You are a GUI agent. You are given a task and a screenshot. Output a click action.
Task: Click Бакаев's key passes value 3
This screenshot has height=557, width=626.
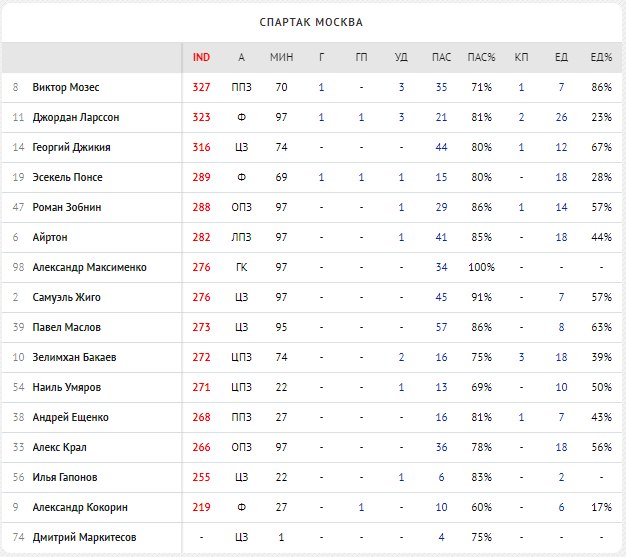point(521,357)
